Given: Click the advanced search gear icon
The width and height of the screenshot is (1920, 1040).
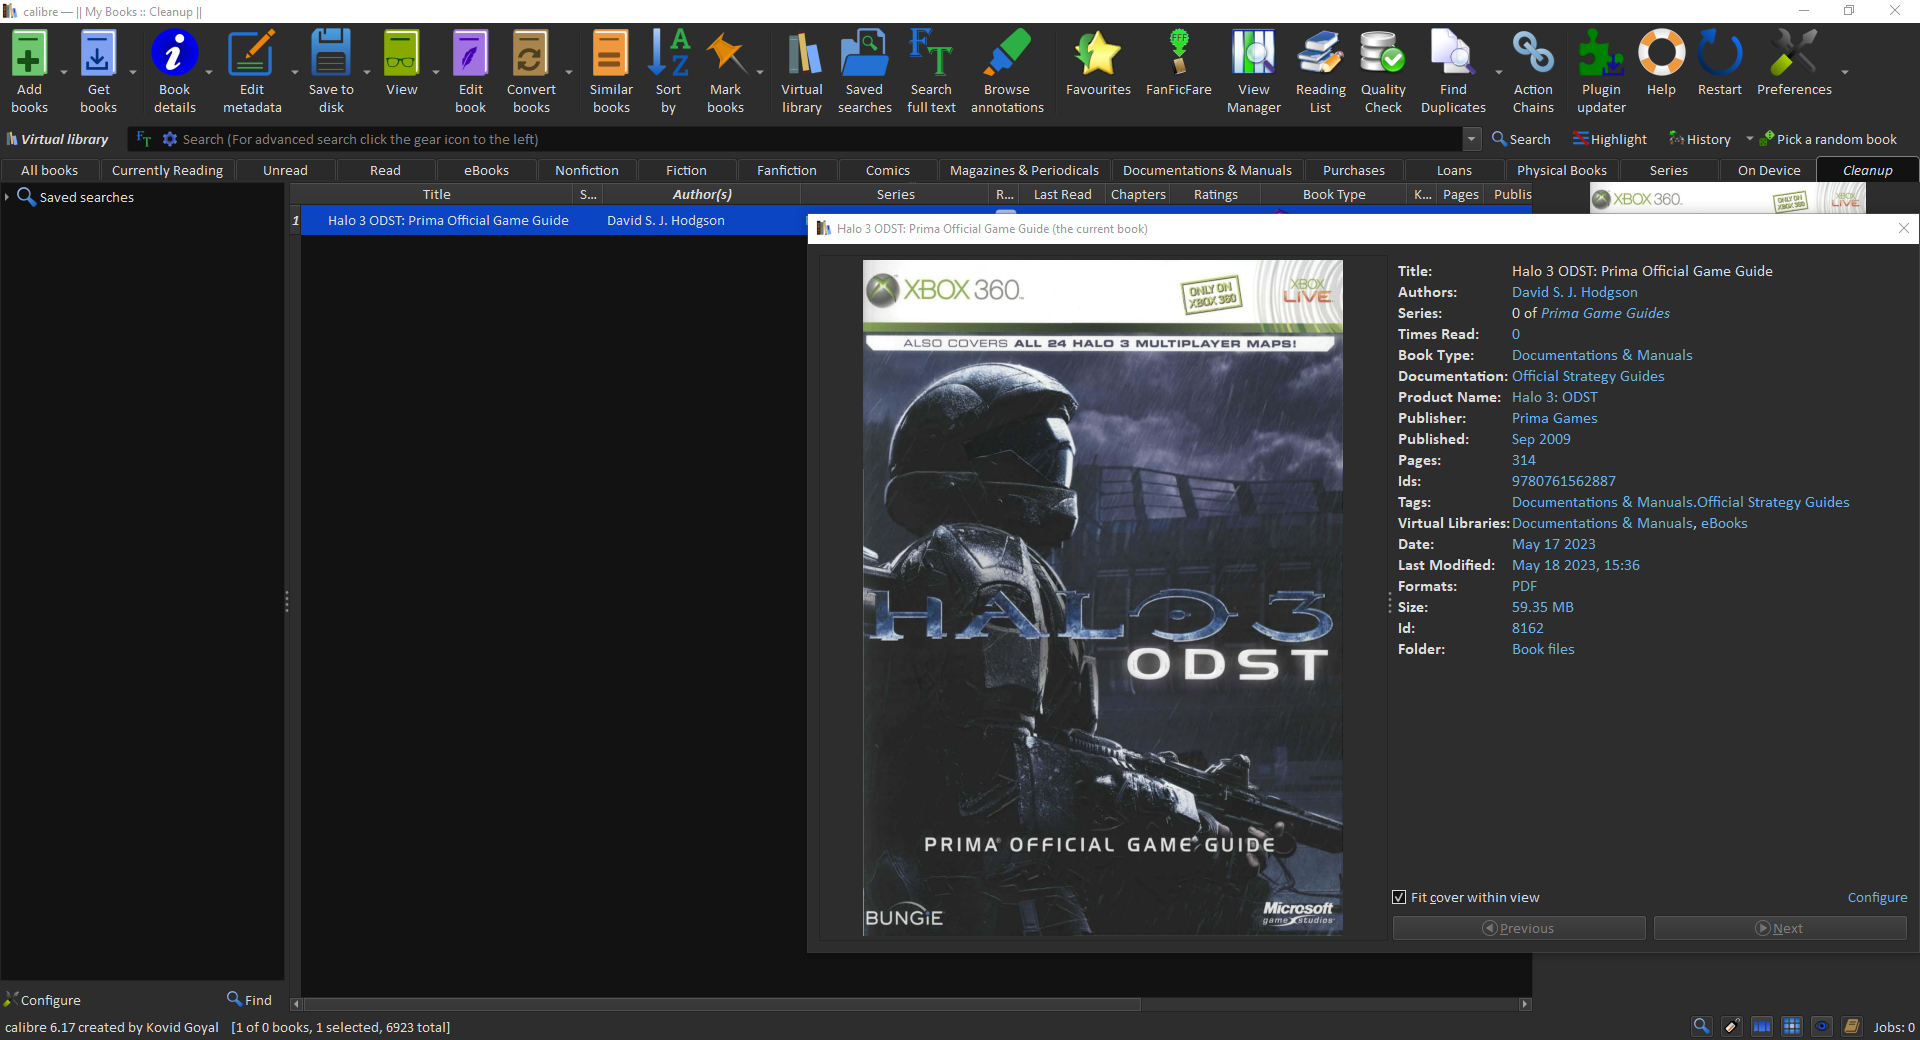Looking at the screenshot, I should coord(170,139).
